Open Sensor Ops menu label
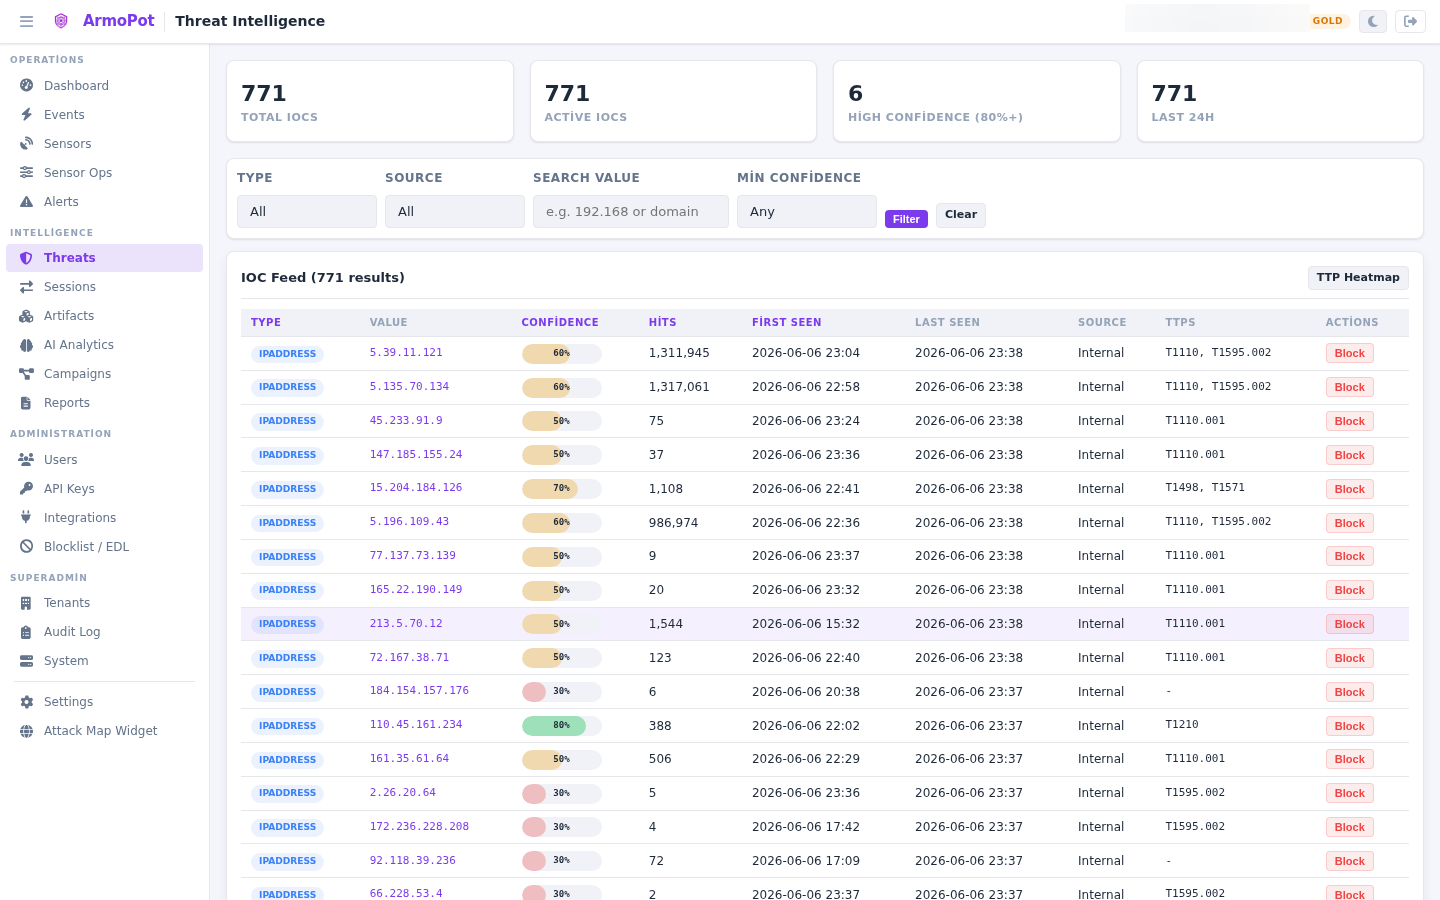The height and width of the screenshot is (900, 1440). coord(78,173)
